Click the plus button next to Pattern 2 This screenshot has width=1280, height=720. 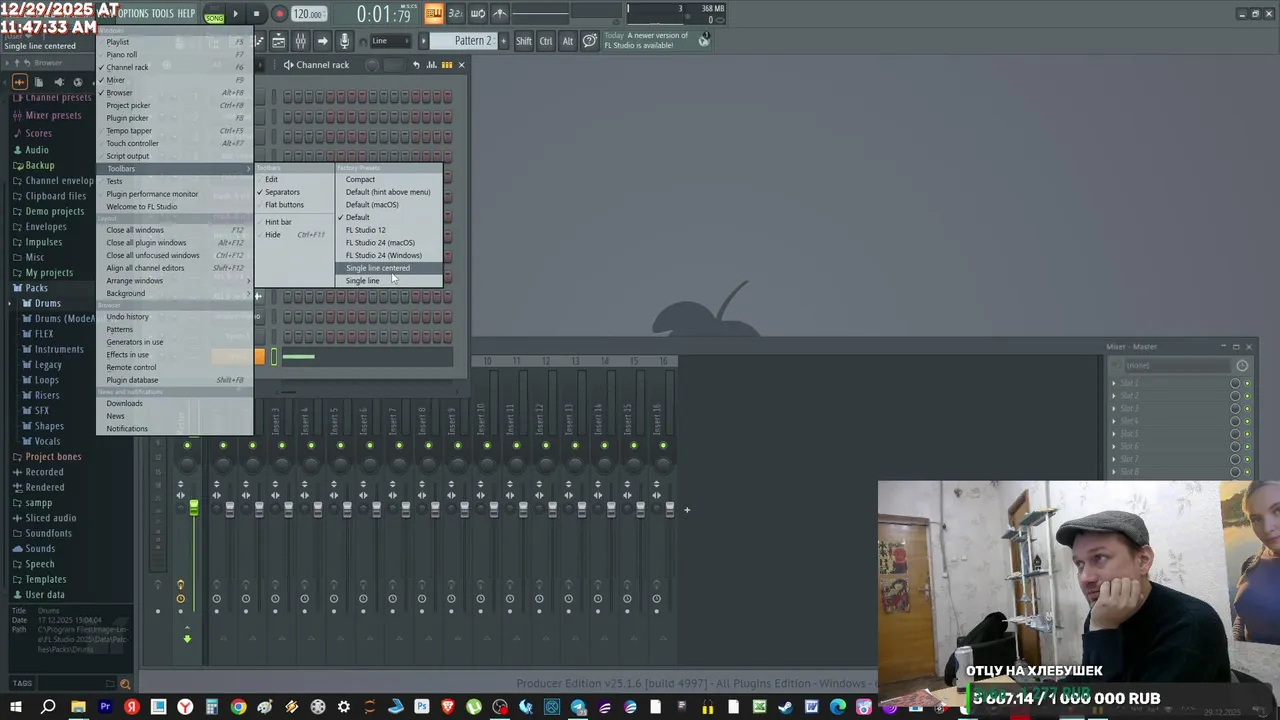[x=503, y=41]
